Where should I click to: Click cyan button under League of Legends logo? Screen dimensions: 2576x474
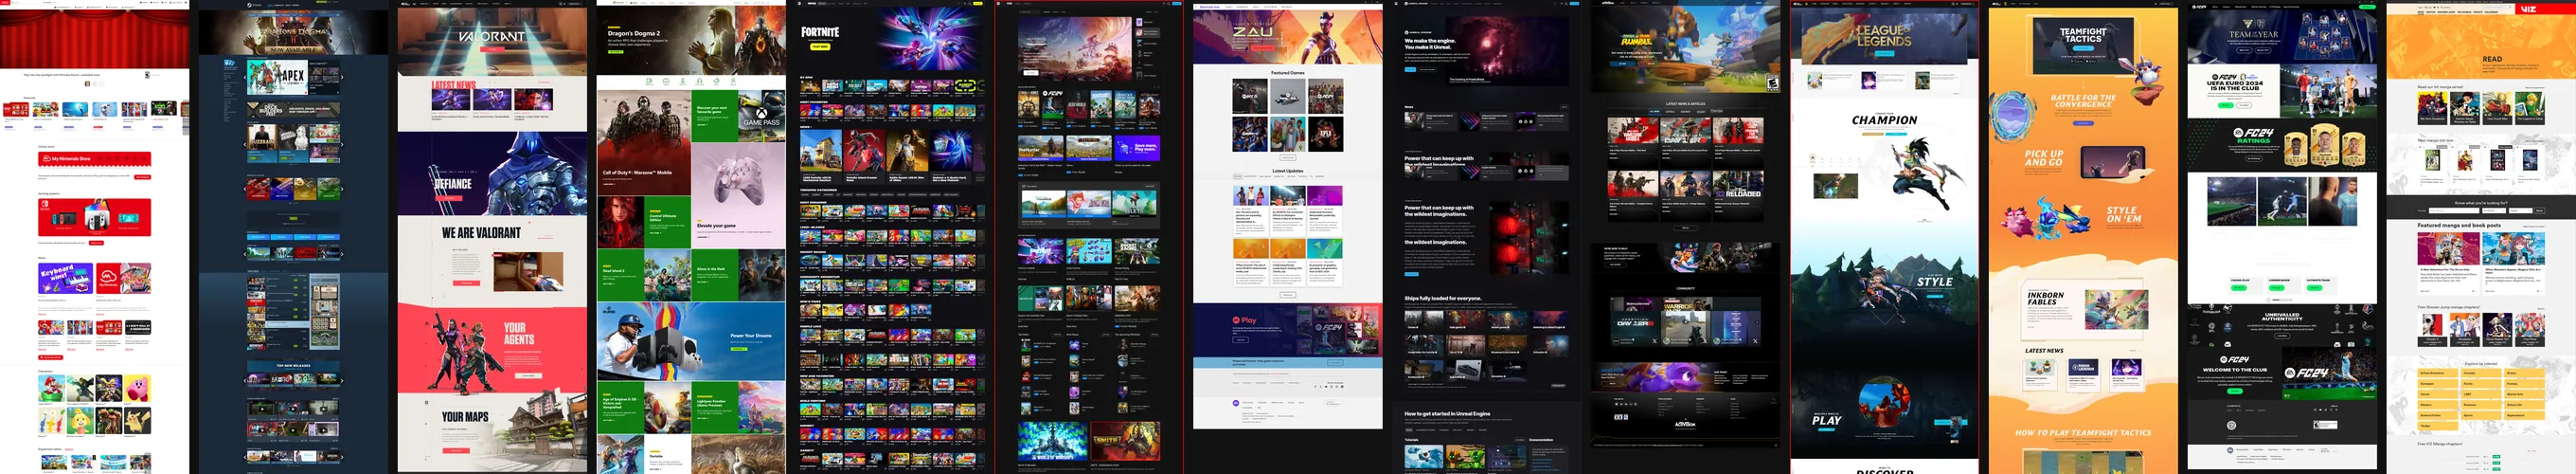[1884, 53]
